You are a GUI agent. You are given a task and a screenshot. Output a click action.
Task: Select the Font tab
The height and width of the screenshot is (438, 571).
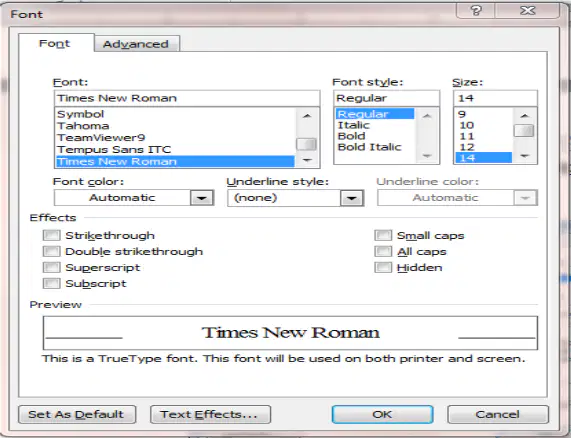point(55,43)
